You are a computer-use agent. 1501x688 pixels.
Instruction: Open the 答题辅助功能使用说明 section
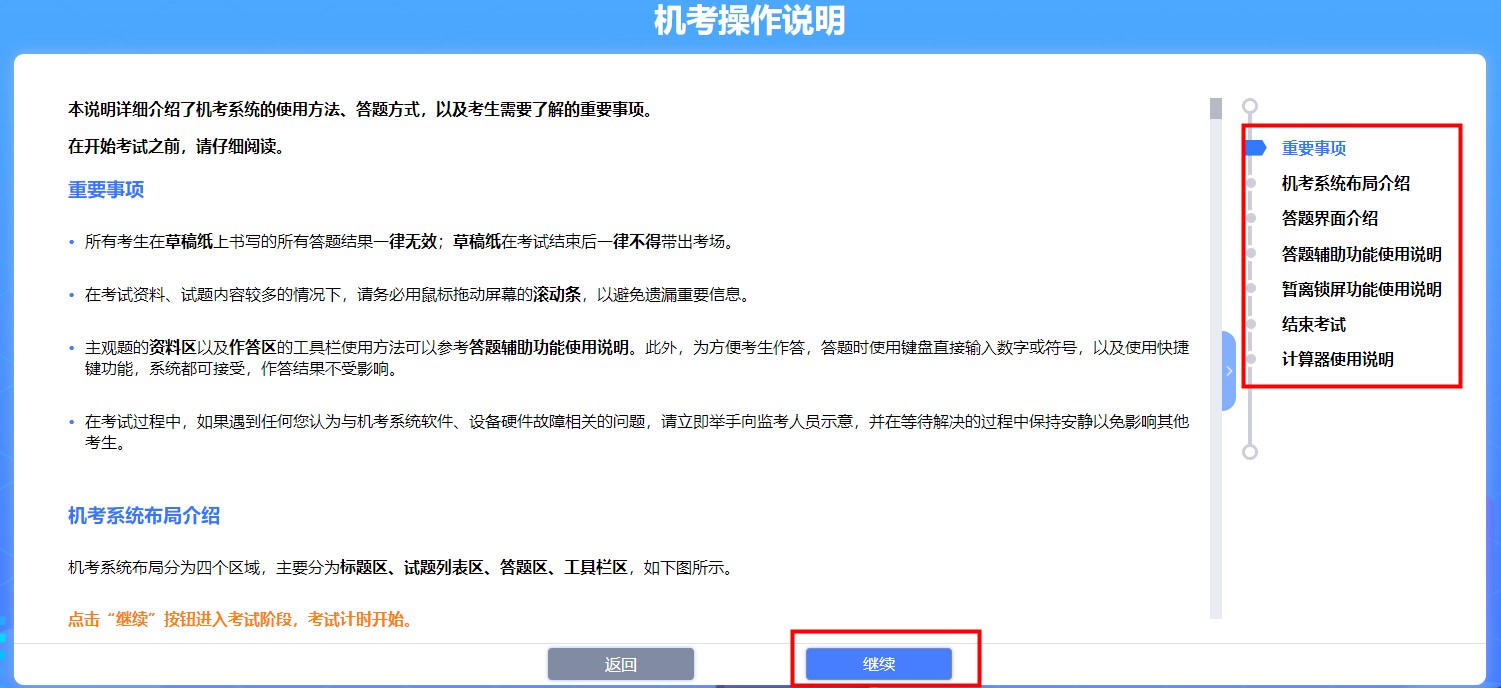click(1360, 254)
